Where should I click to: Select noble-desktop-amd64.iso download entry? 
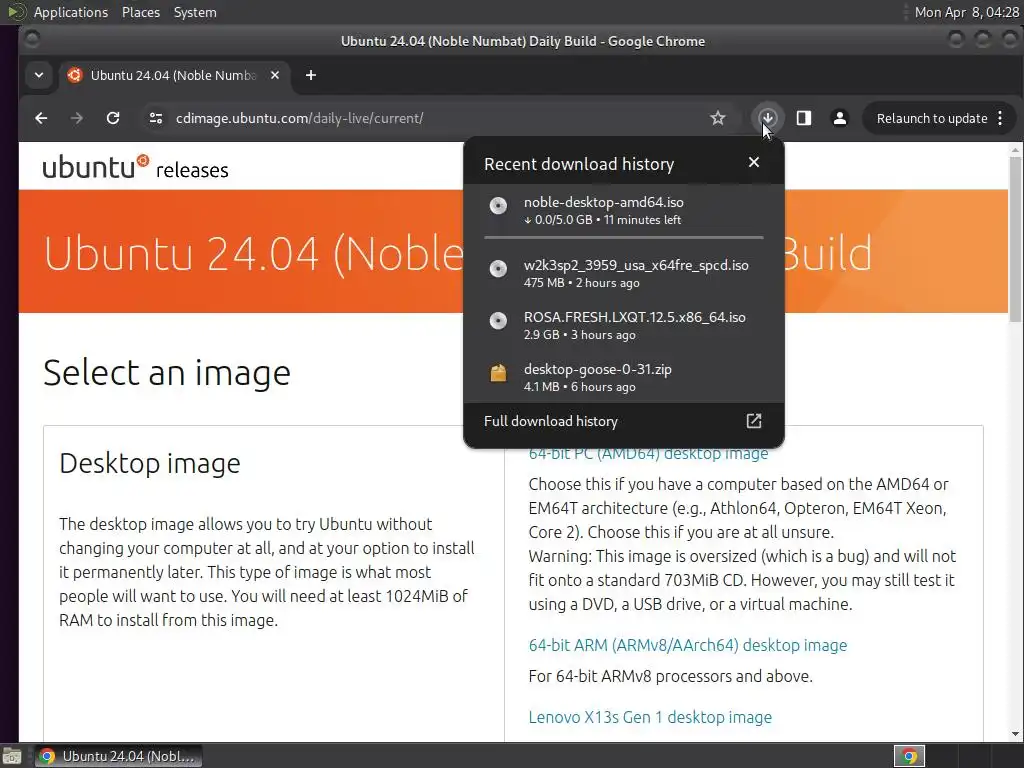624,210
